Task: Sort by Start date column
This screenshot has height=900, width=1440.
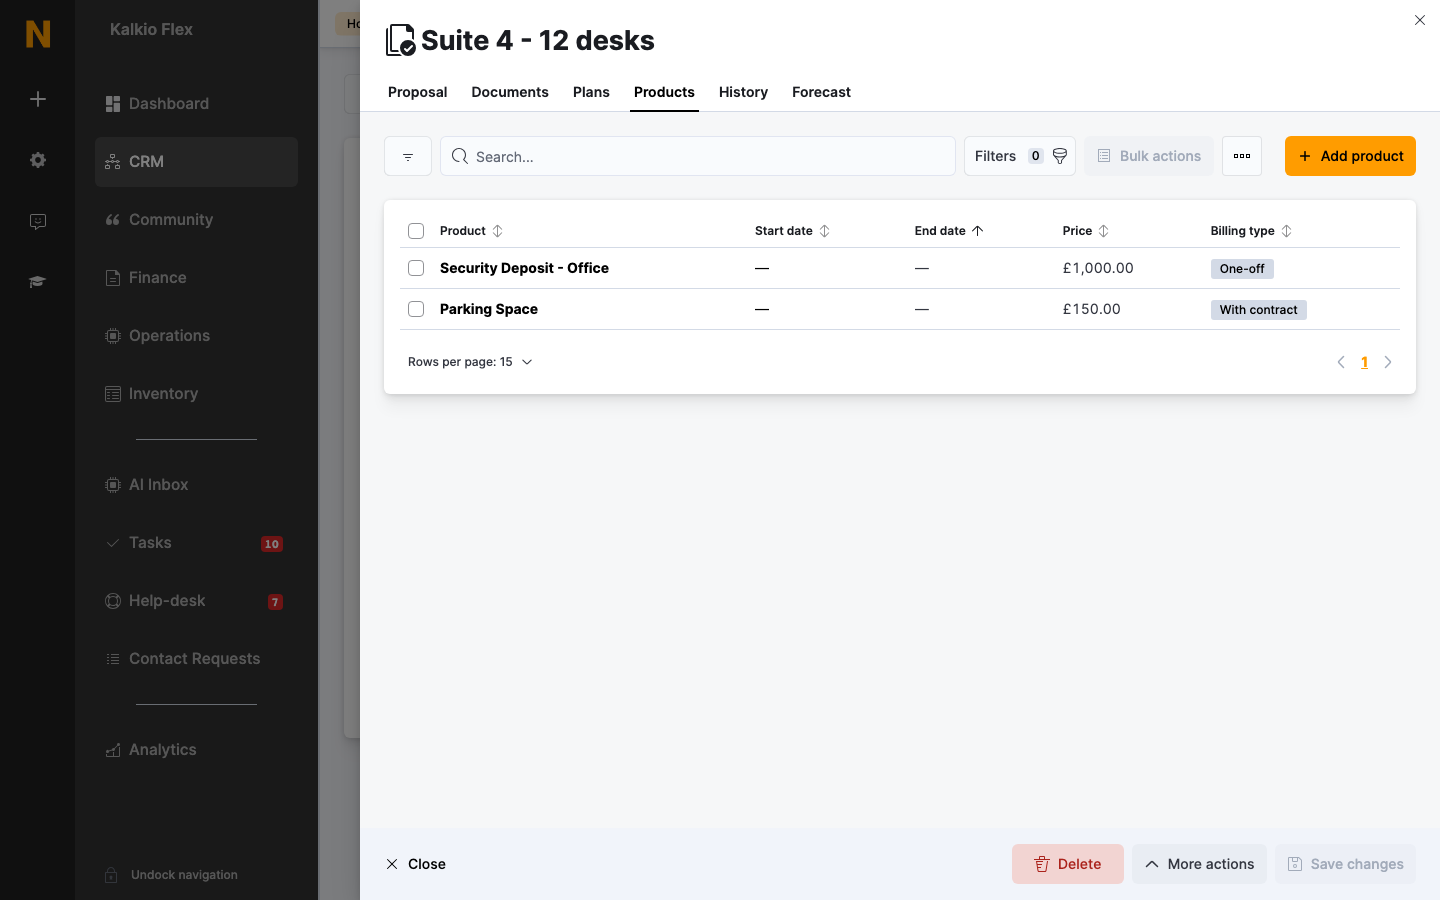Action: point(825,231)
